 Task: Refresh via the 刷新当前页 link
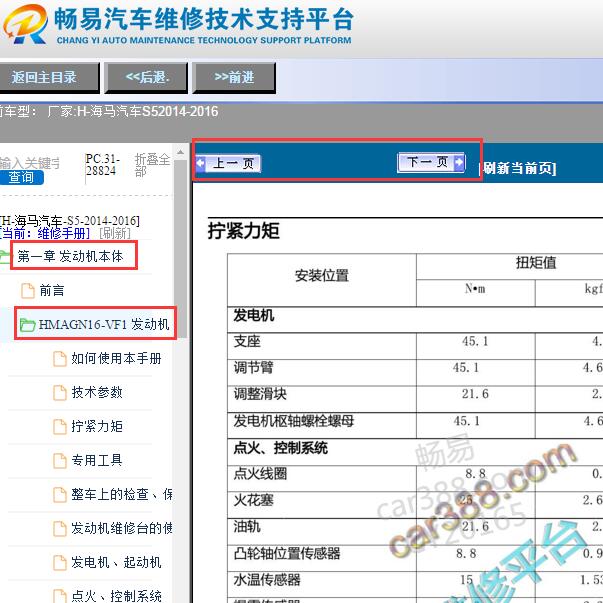tap(518, 168)
